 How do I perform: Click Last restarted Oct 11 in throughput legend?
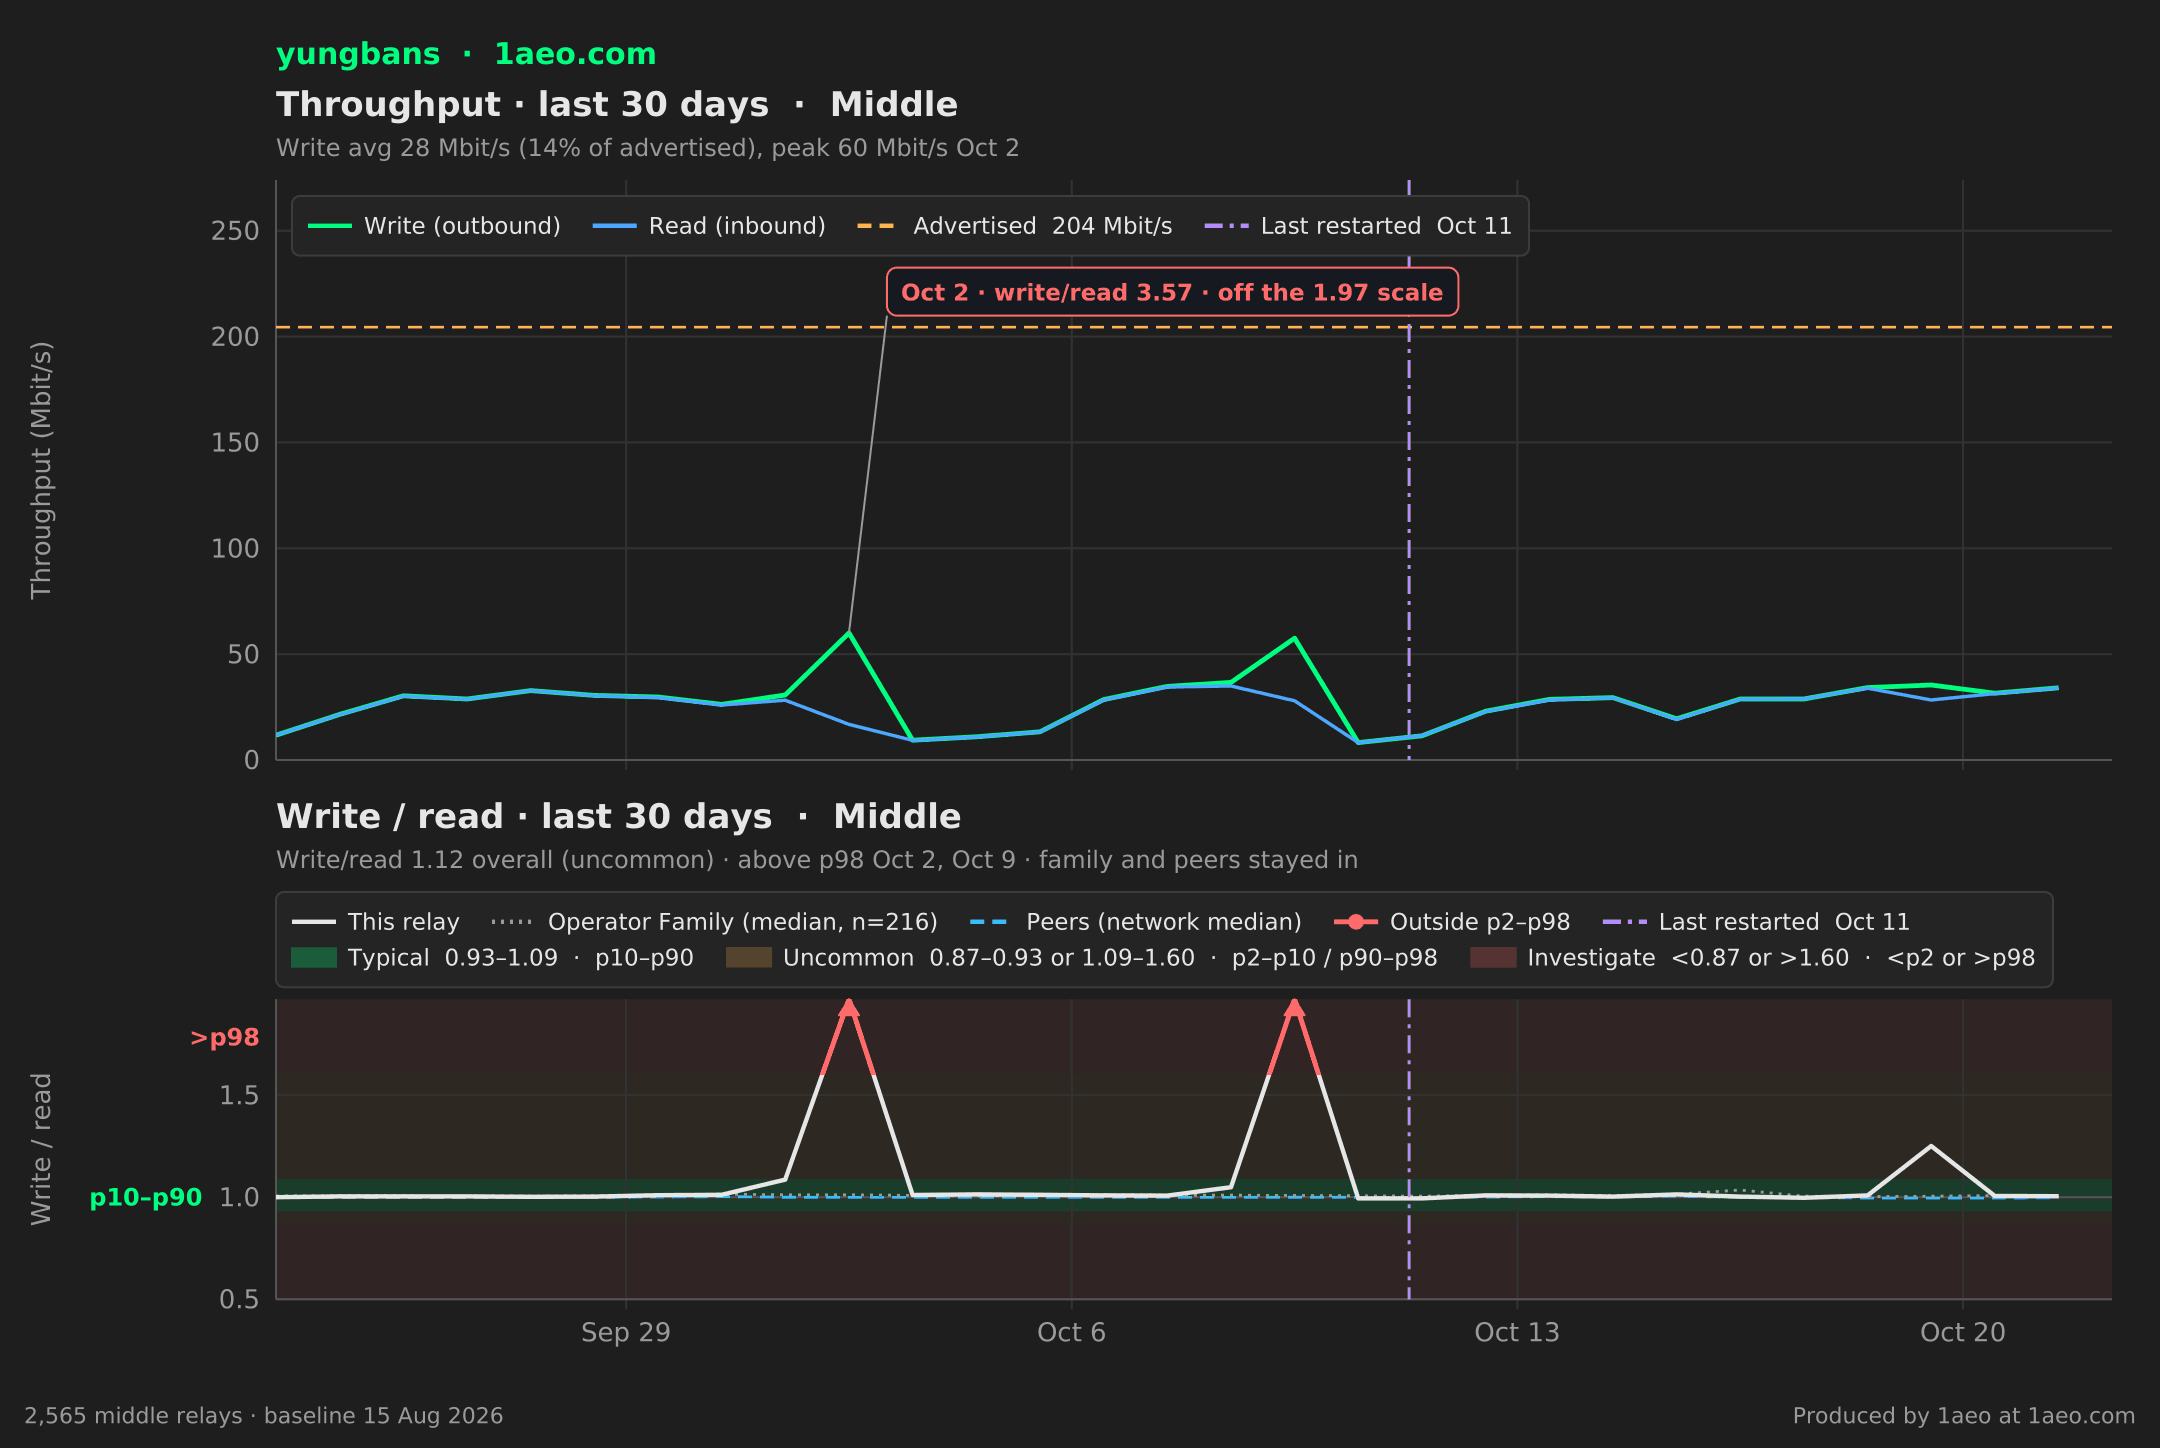[x=1358, y=226]
